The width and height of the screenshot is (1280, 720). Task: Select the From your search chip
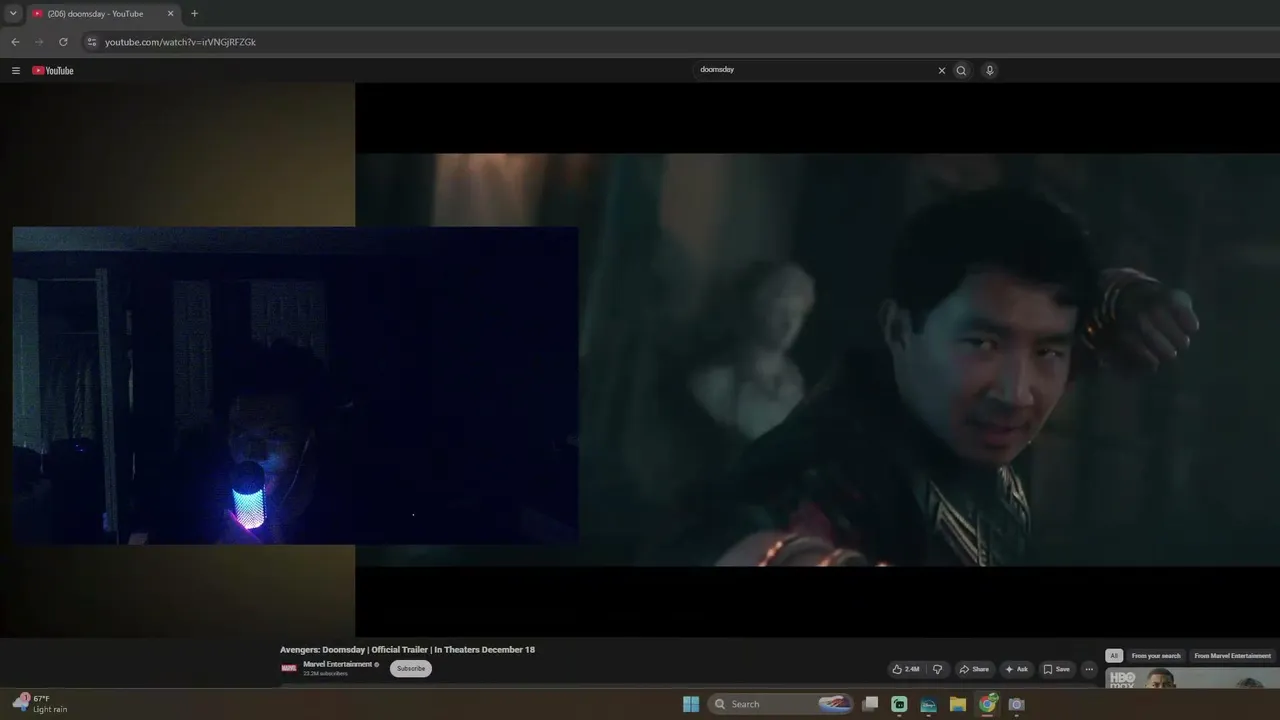(x=1156, y=656)
